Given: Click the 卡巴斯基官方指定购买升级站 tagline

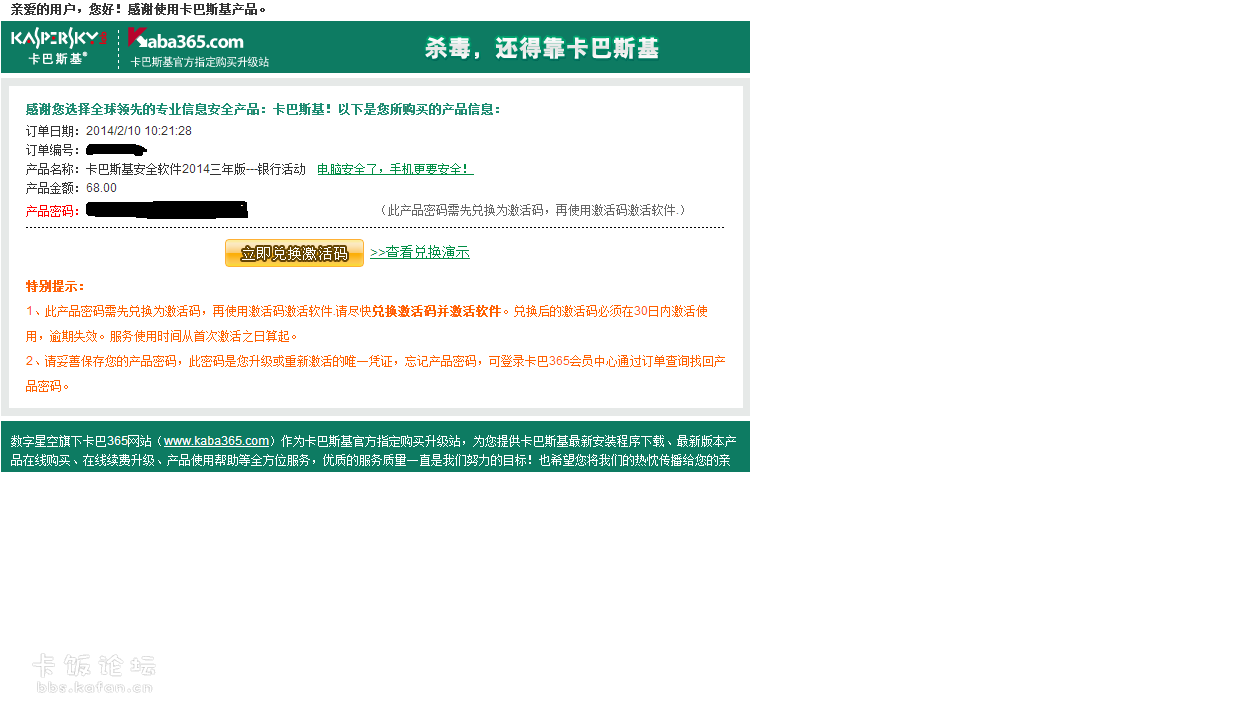Looking at the screenshot, I should pyautogui.click(x=200, y=62).
